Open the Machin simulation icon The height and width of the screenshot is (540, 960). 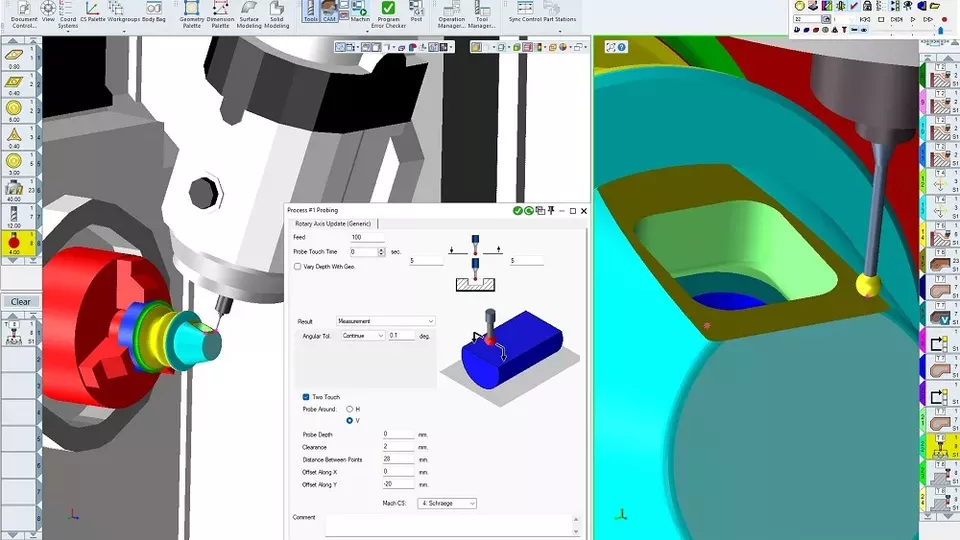click(x=360, y=12)
